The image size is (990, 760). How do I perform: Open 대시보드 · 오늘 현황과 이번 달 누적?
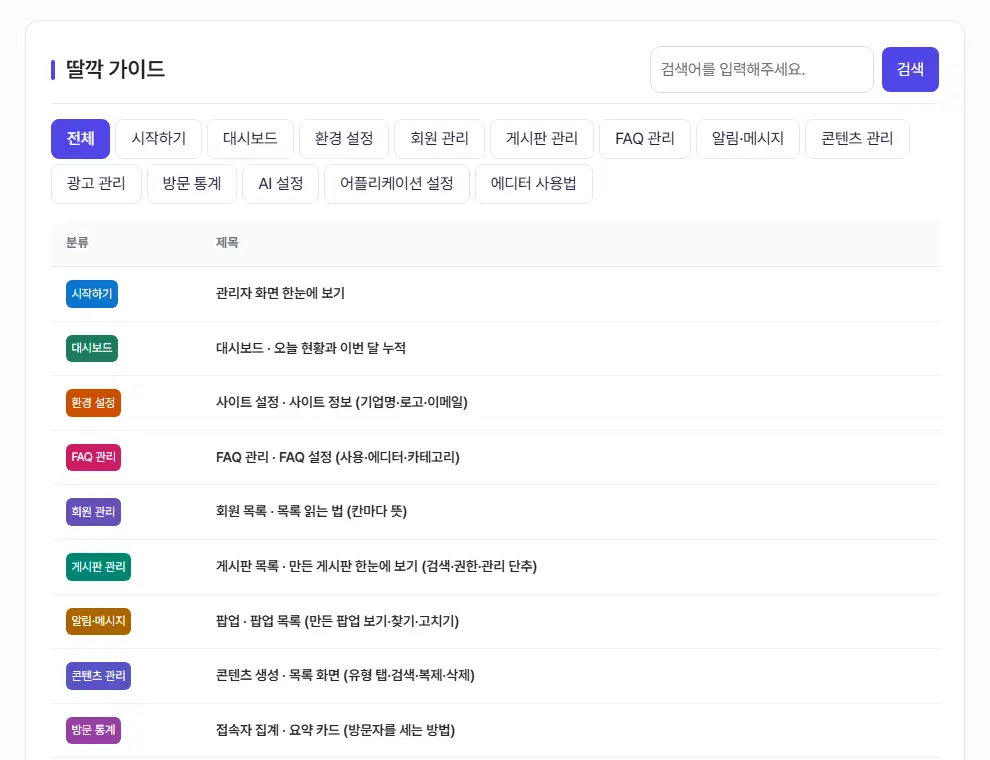(x=311, y=348)
